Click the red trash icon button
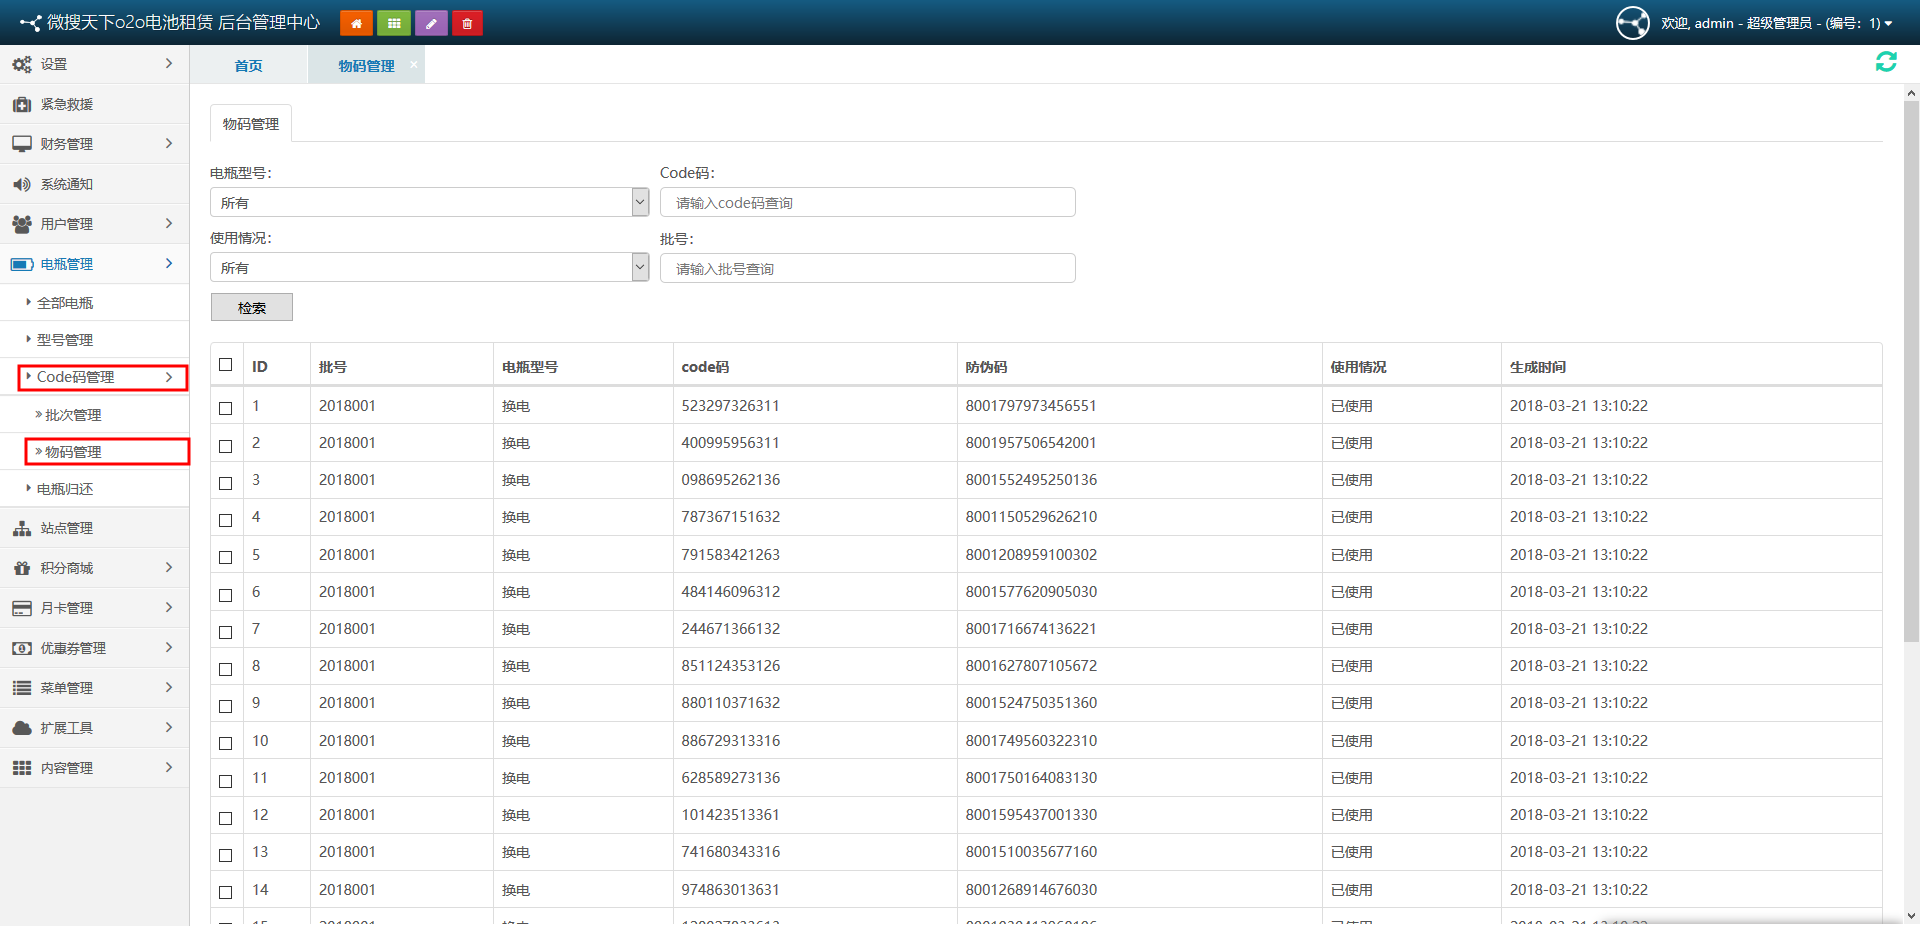 point(467,23)
